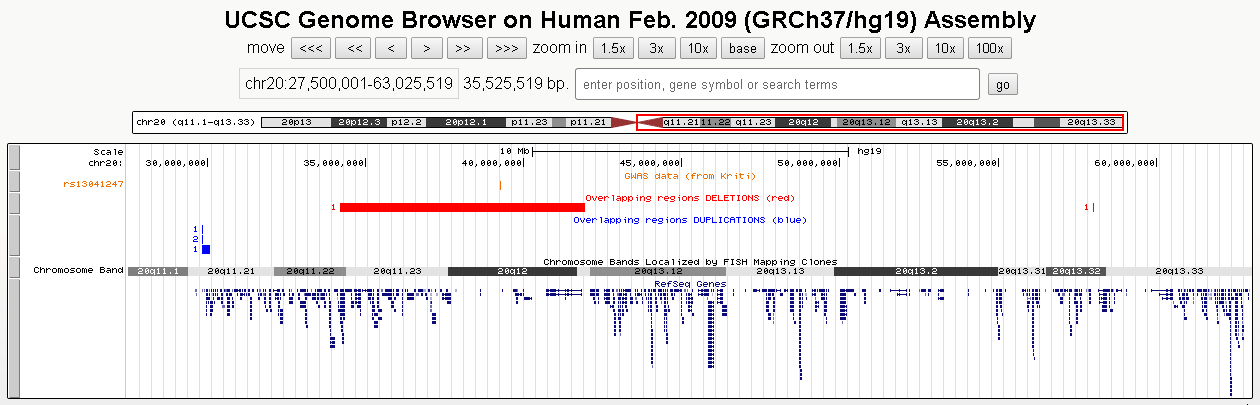Zoom out 3x on the genome view
This screenshot has width=1260, height=405.
pos(903,48)
